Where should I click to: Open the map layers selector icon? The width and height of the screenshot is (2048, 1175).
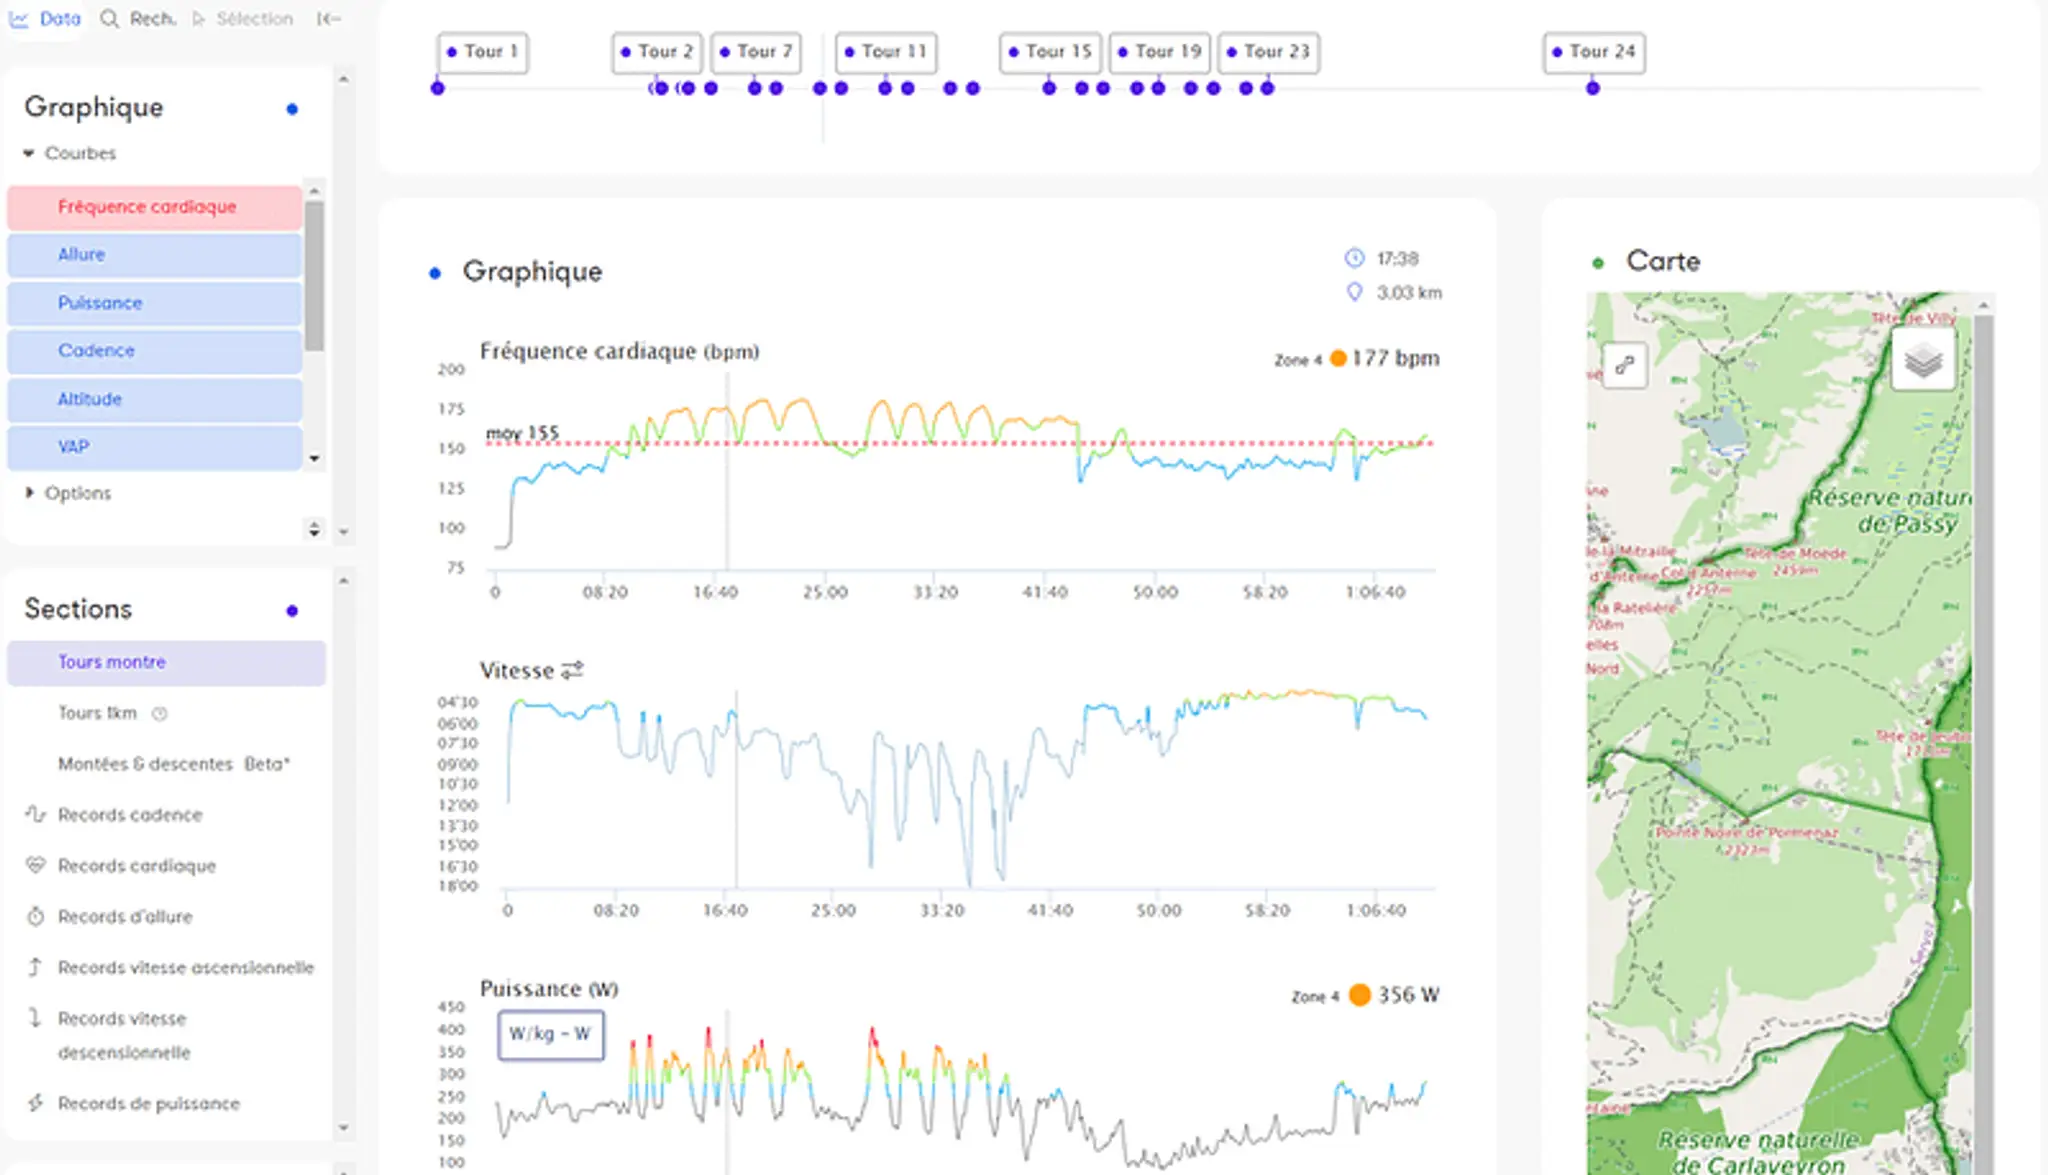(1922, 361)
